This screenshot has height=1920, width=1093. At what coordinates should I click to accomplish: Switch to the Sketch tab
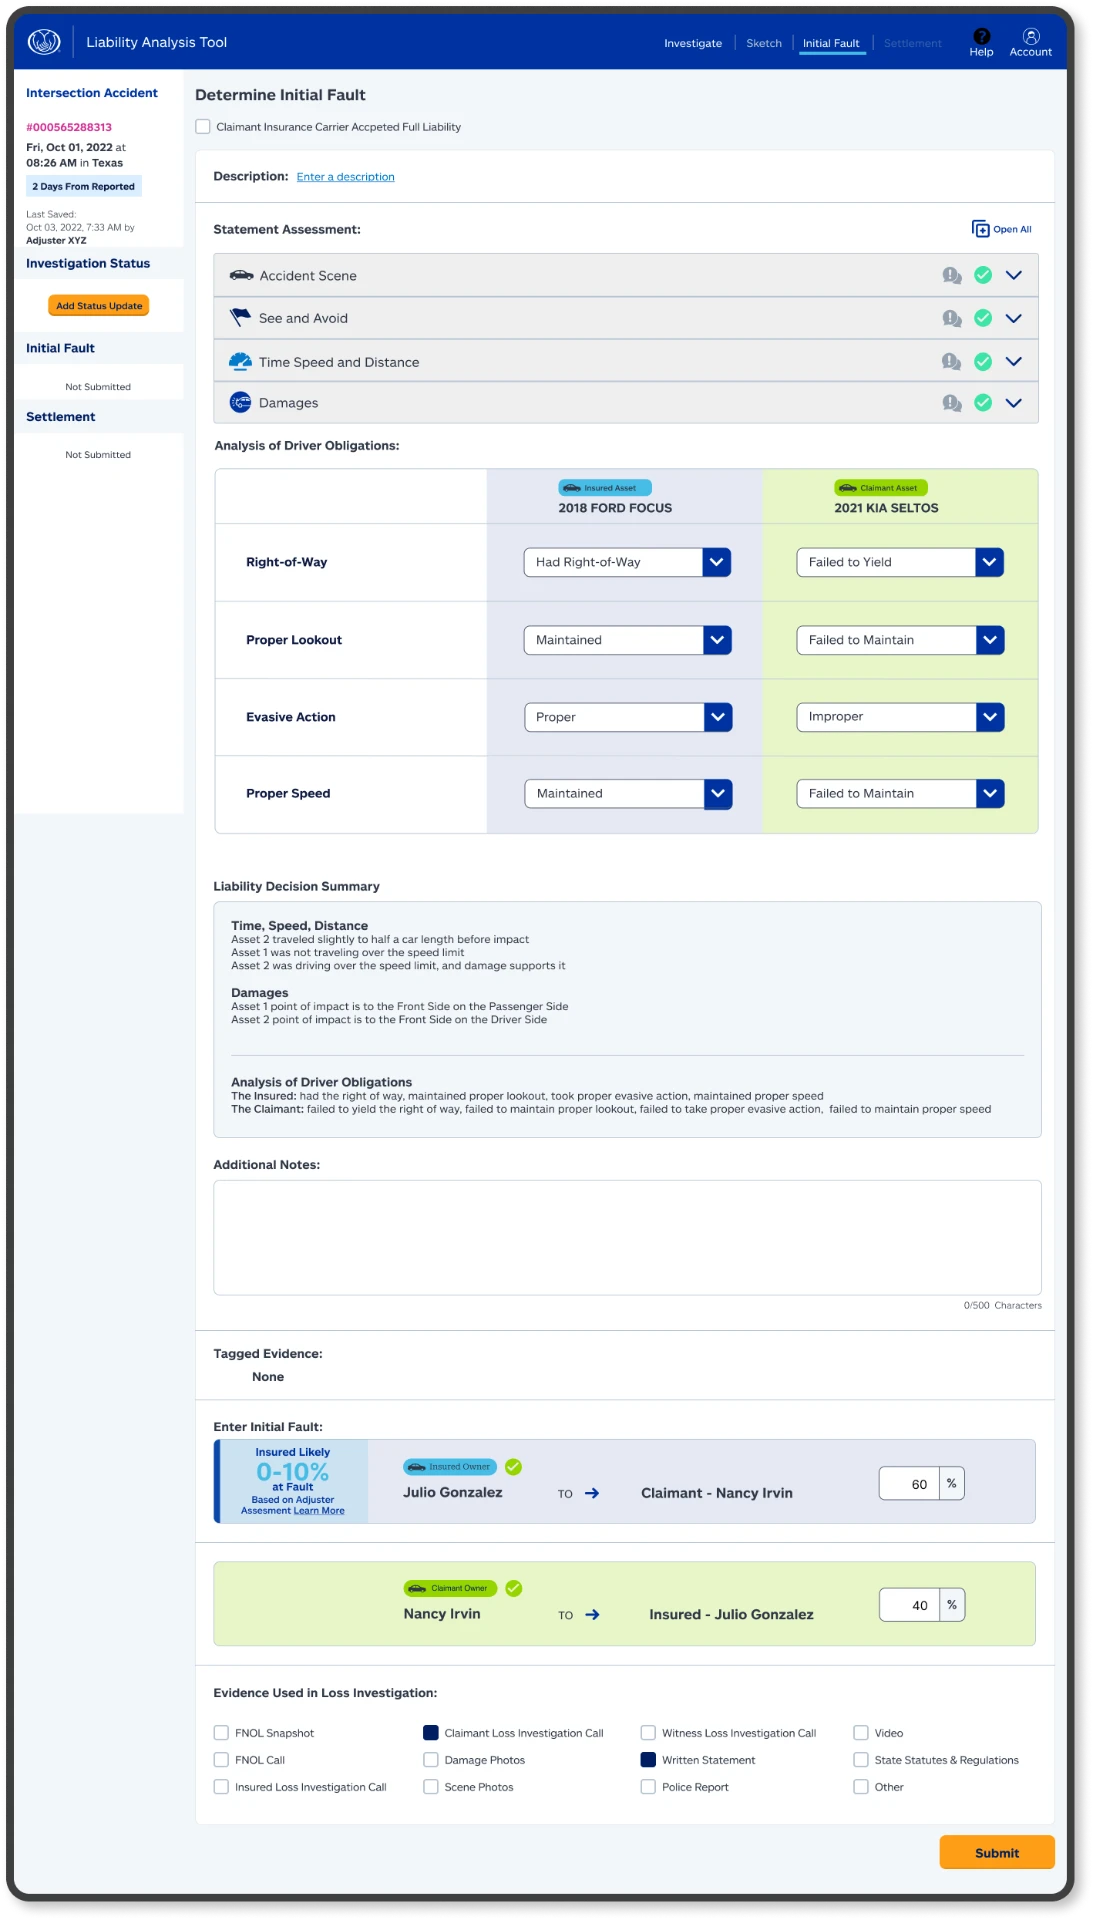(x=764, y=43)
